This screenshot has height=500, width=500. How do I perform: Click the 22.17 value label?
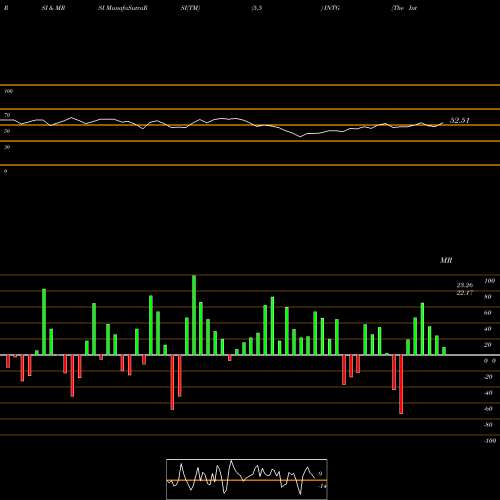pyautogui.click(x=465, y=293)
